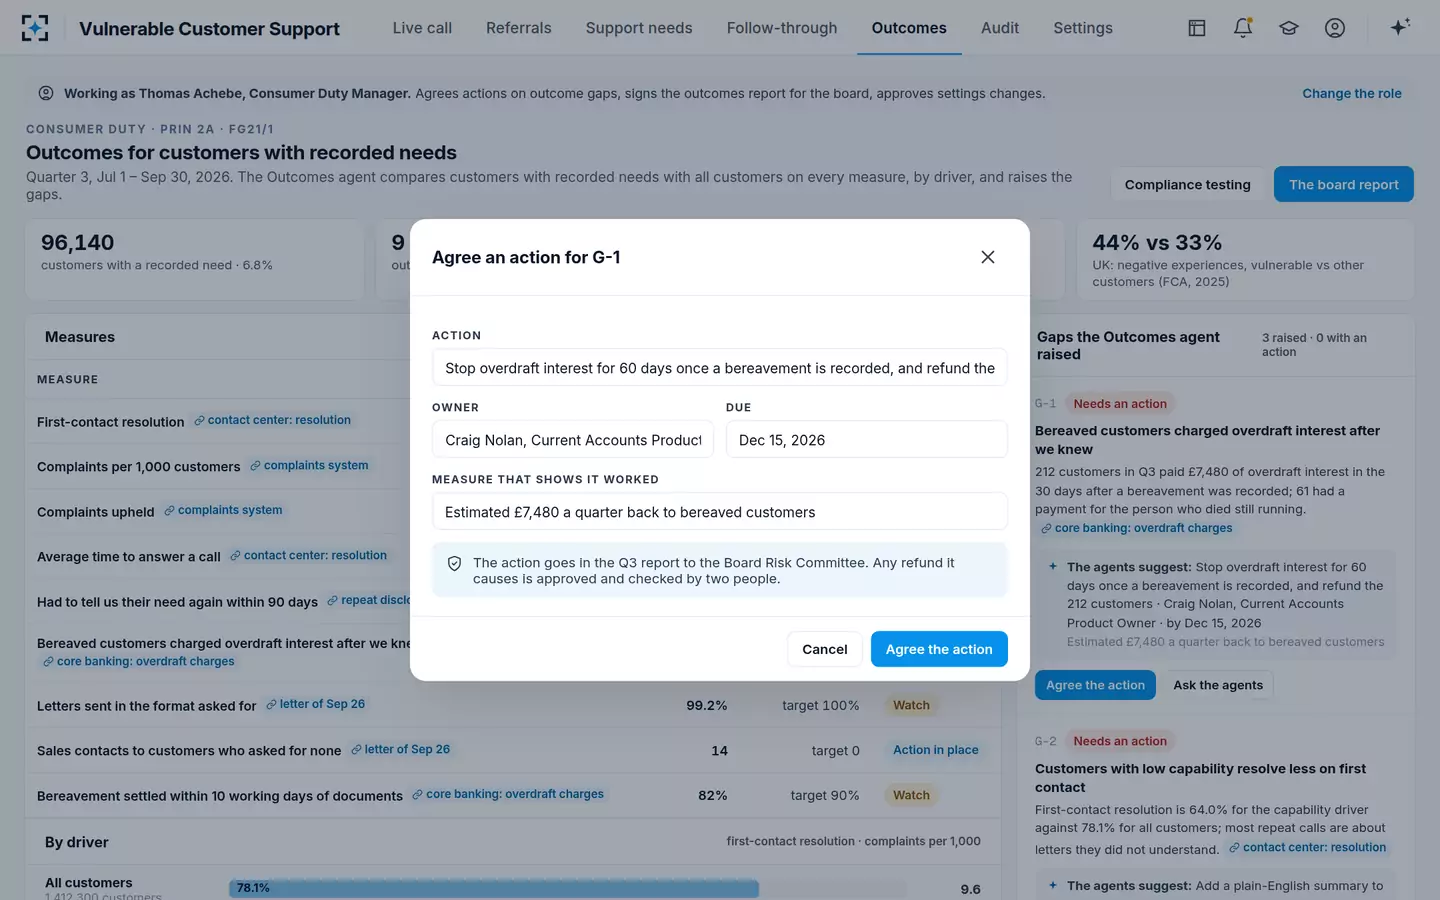Screen dimensions: 1440x900
Task: Open the training graduation cap icon
Action: (1289, 28)
